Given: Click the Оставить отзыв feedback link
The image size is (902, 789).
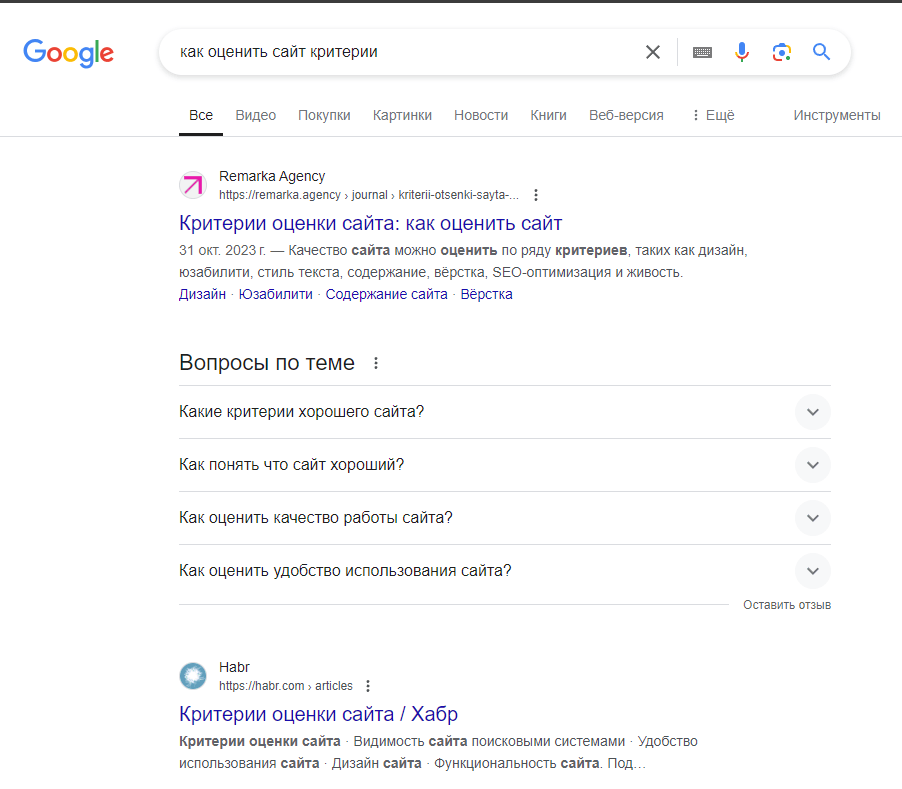Looking at the screenshot, I should point(787,605).
